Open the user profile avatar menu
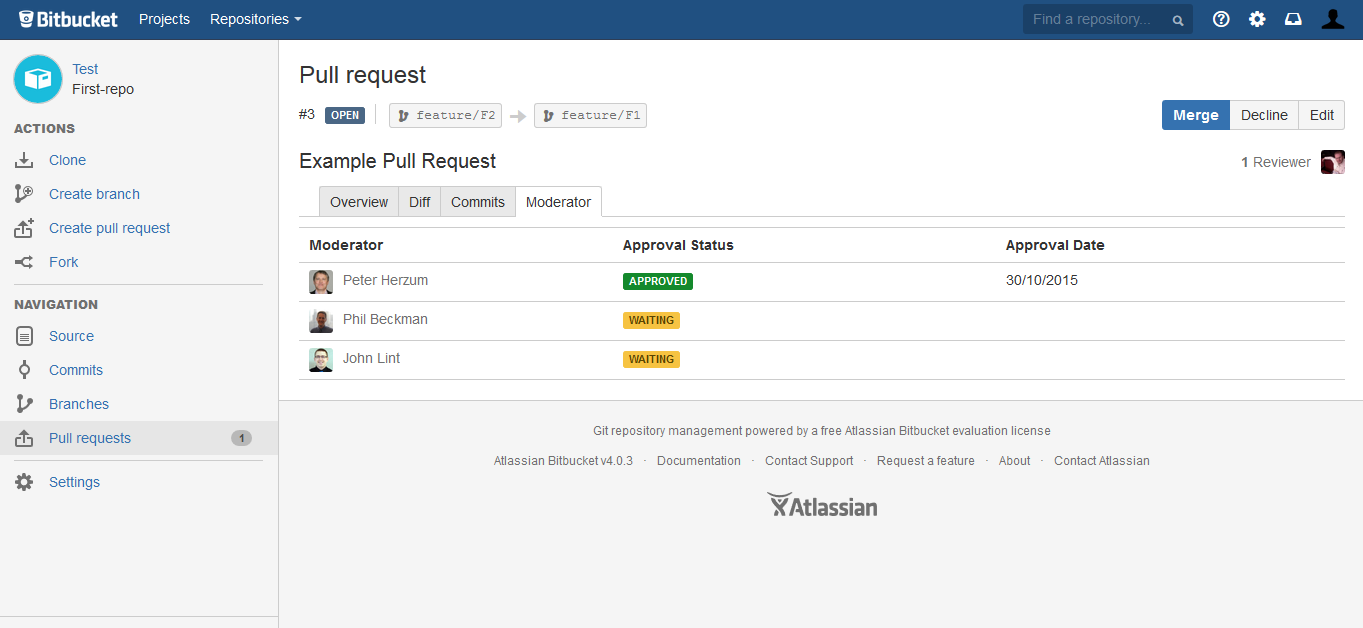This screenshot has height=628, width=1363. click(1332, 19)
